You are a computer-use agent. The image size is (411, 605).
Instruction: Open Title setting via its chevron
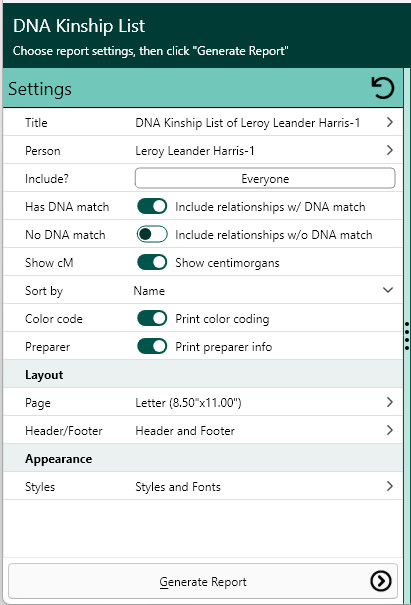click(390, 122)
